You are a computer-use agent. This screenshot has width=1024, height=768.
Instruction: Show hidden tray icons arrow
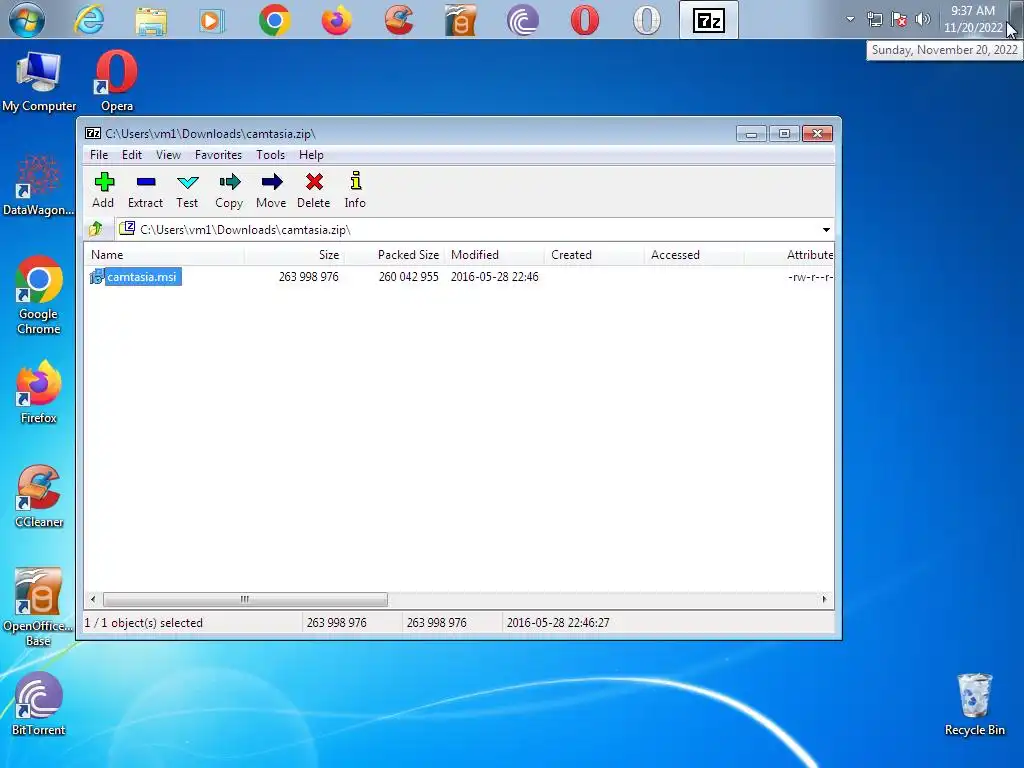pyautogui.click(x=850, y=19)
